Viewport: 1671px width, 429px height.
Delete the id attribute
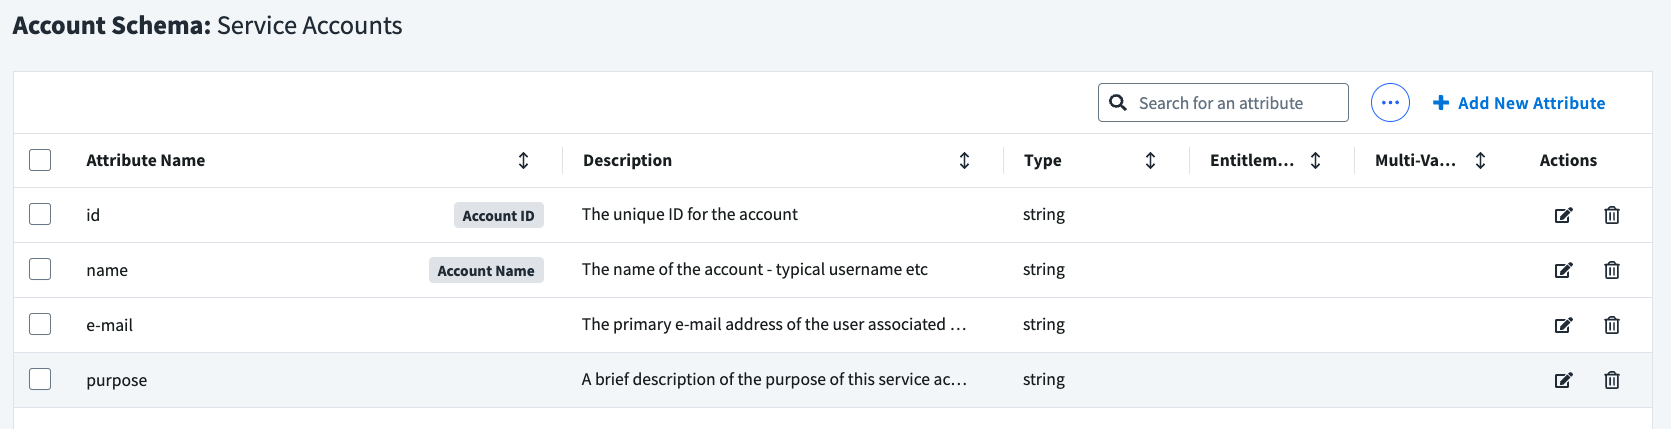tap(1612, 215)
